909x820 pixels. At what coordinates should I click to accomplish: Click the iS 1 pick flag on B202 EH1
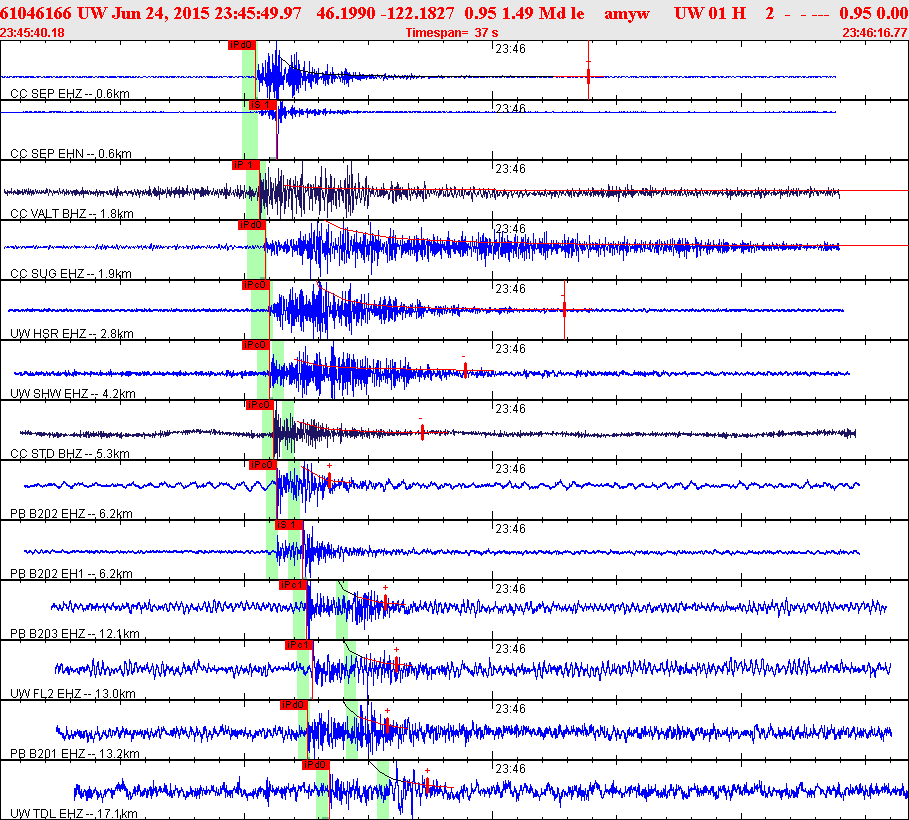click(x=287, y=525)
